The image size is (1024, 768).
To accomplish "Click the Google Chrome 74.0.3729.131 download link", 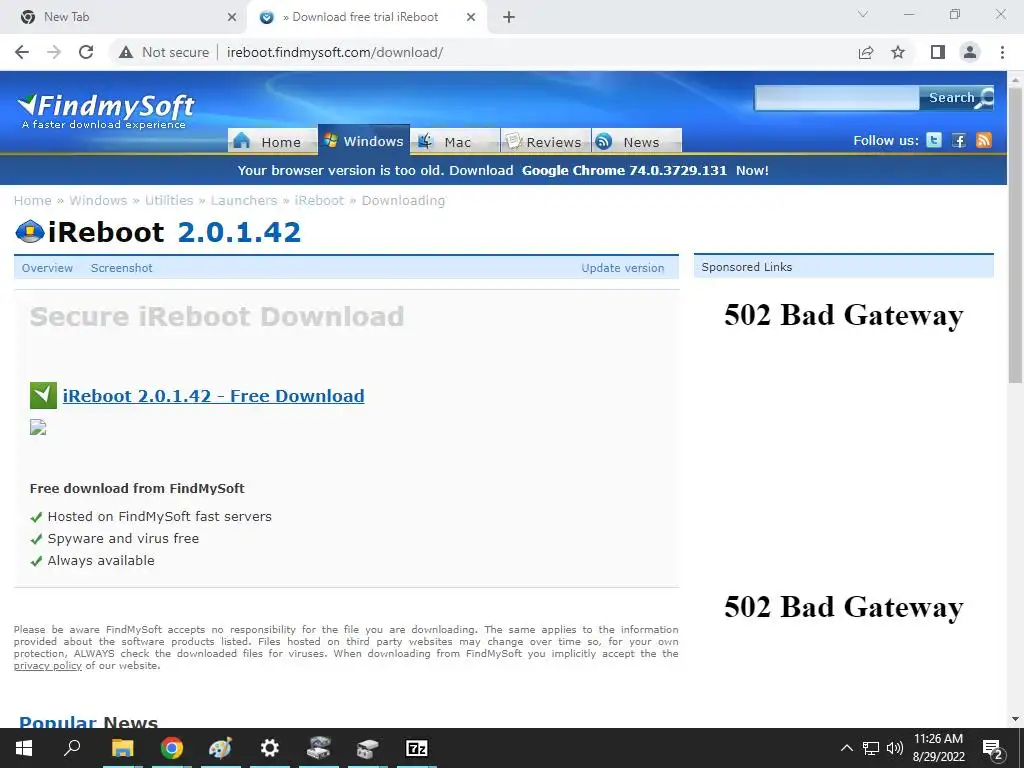I will (x=624, y=170).
